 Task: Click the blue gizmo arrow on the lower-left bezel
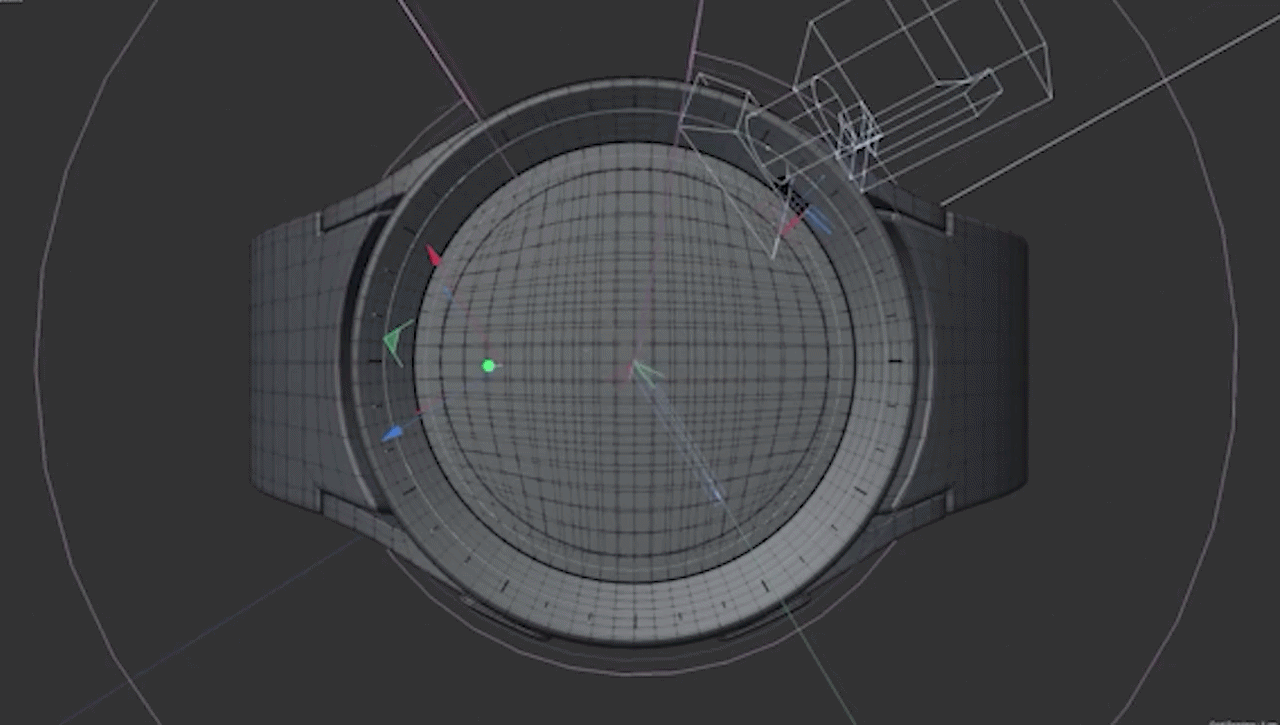[x=392, y=434]
